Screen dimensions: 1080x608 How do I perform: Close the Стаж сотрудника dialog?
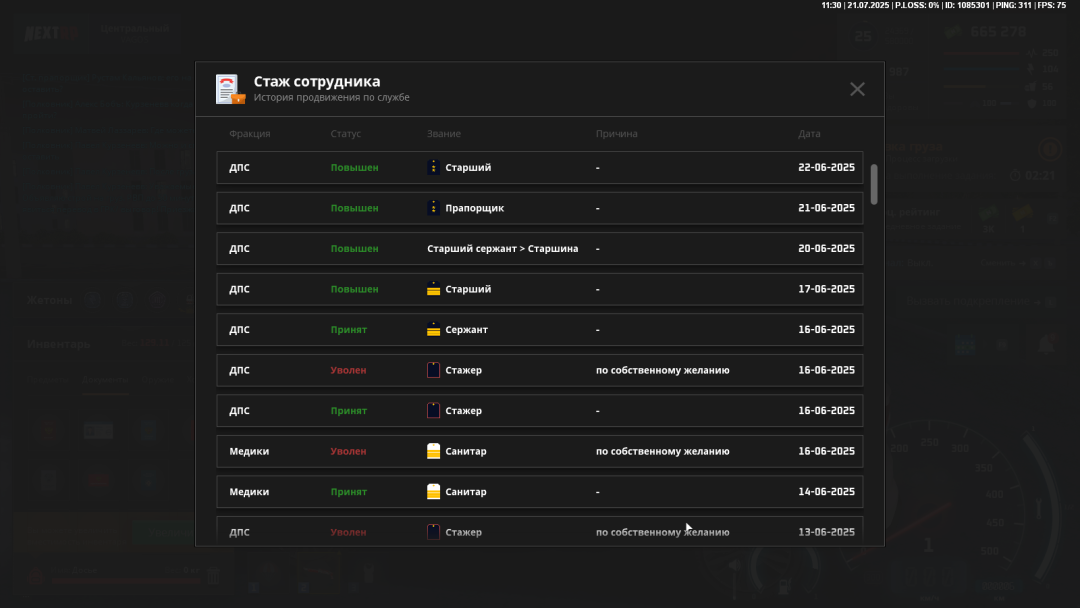click(x=857, y=89)
